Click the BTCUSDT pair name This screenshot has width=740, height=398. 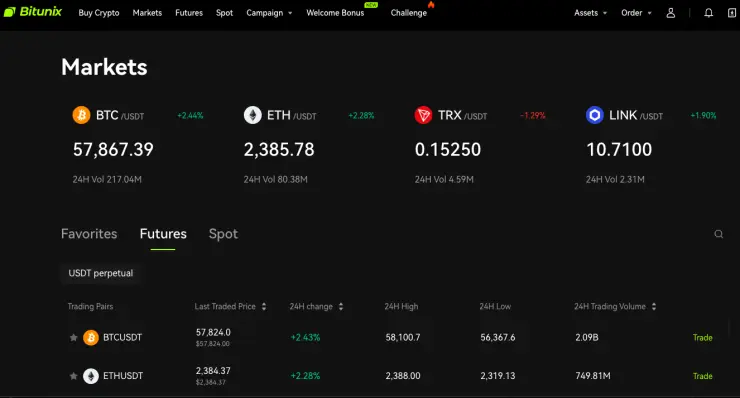(122, 338)
